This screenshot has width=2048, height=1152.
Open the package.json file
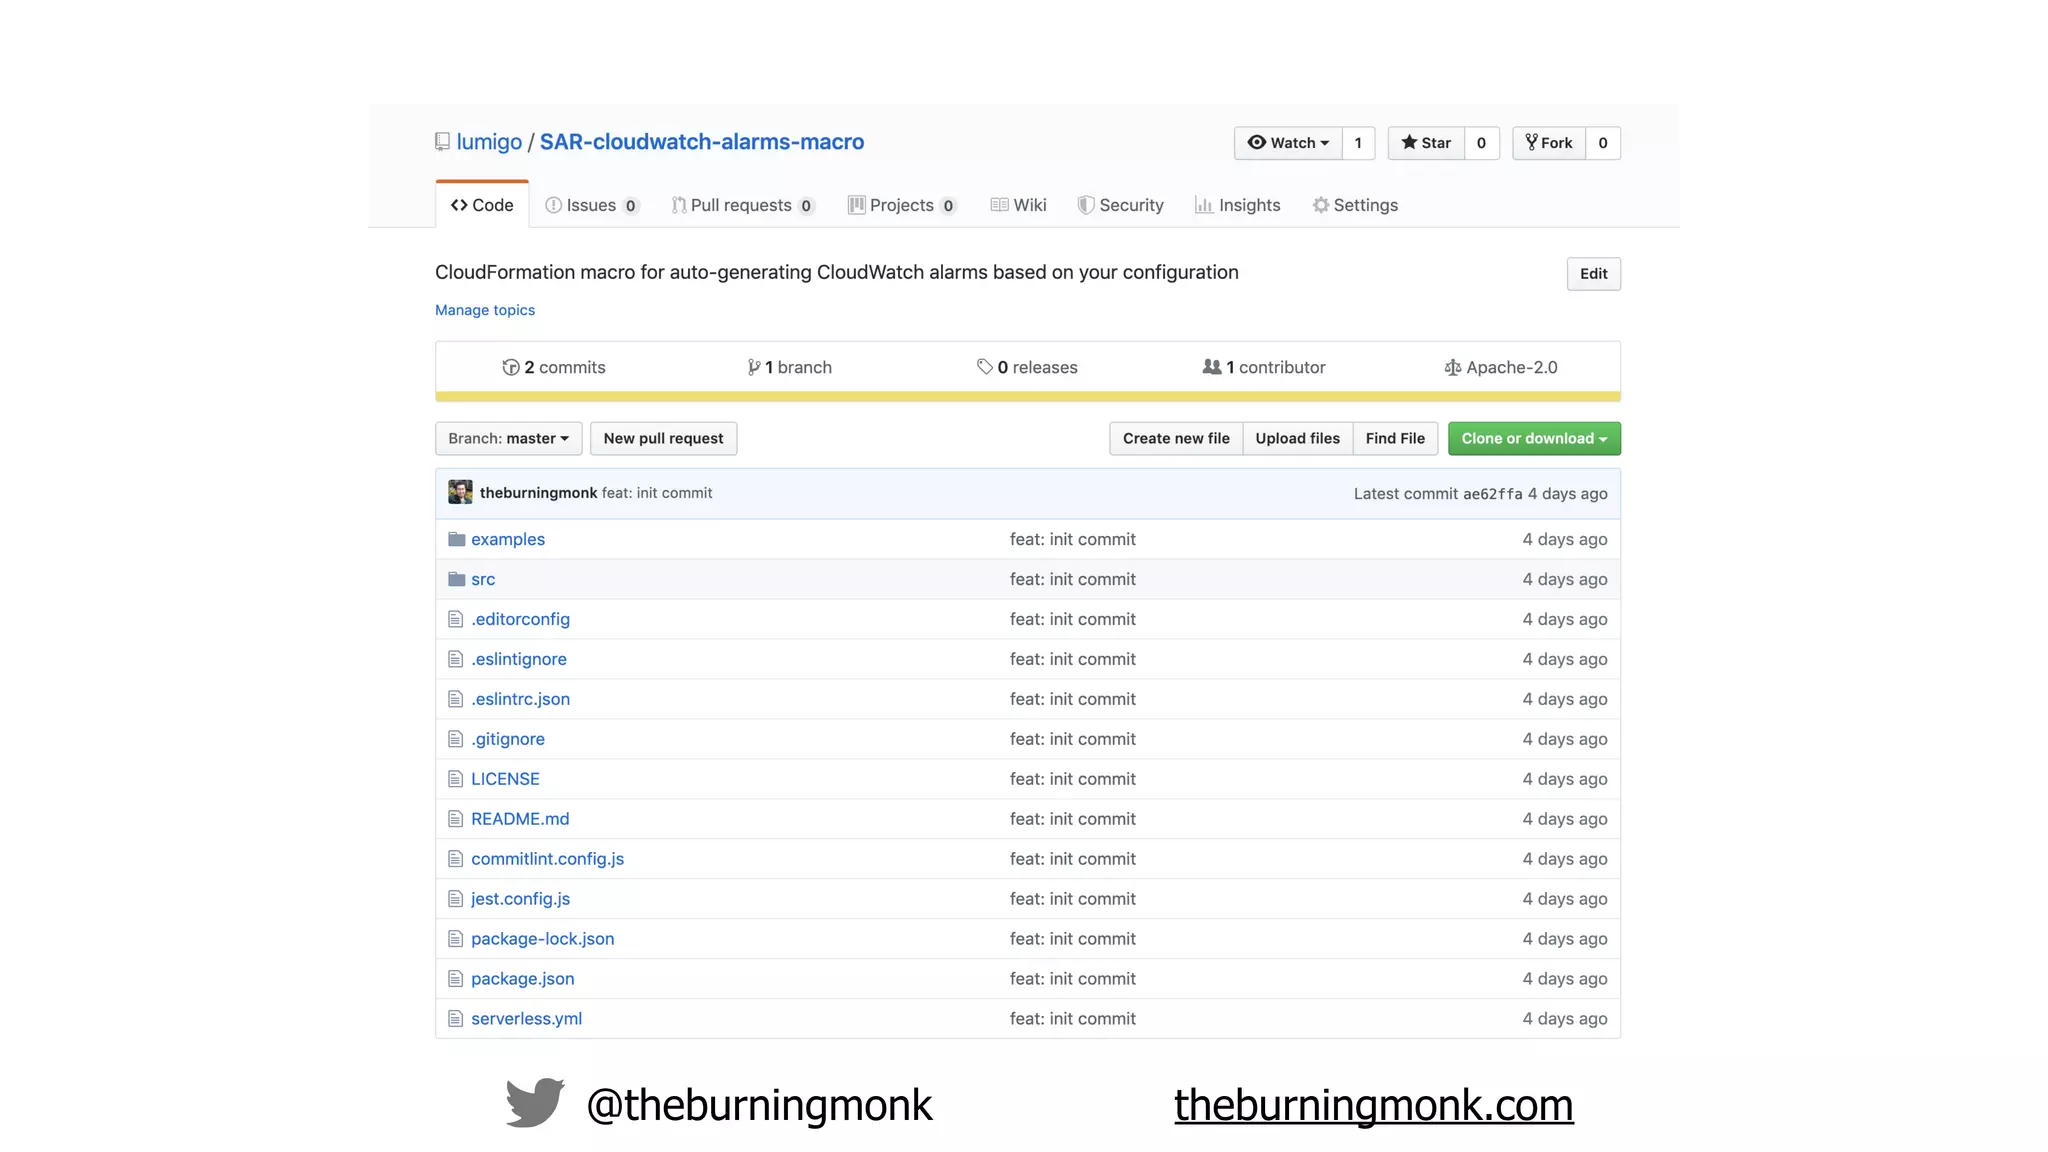point(523,979)
